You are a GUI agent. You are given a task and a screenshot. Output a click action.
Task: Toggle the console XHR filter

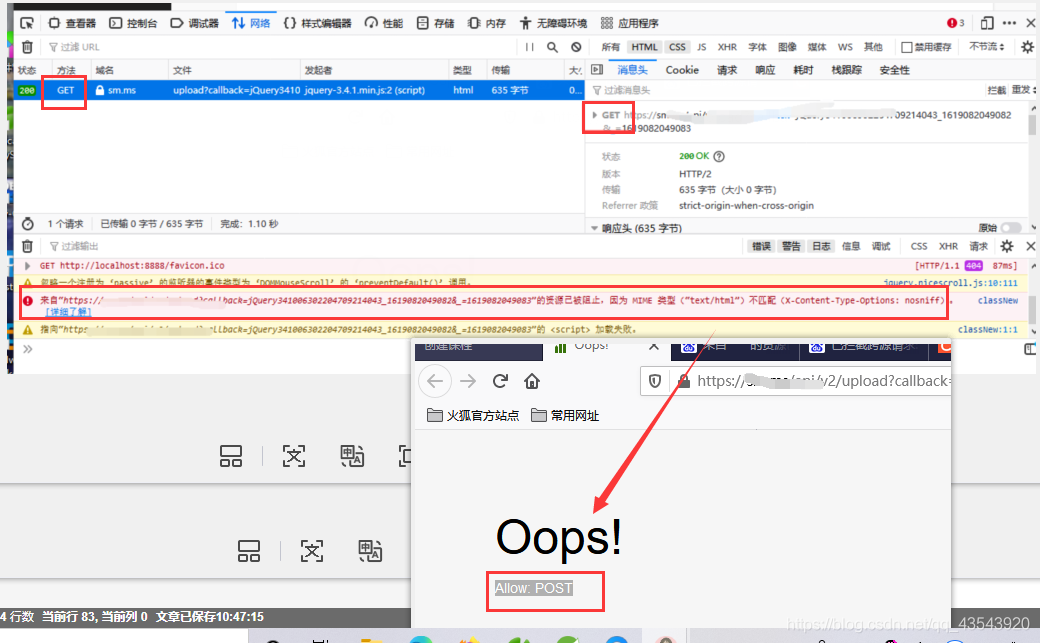coord(948,246)
